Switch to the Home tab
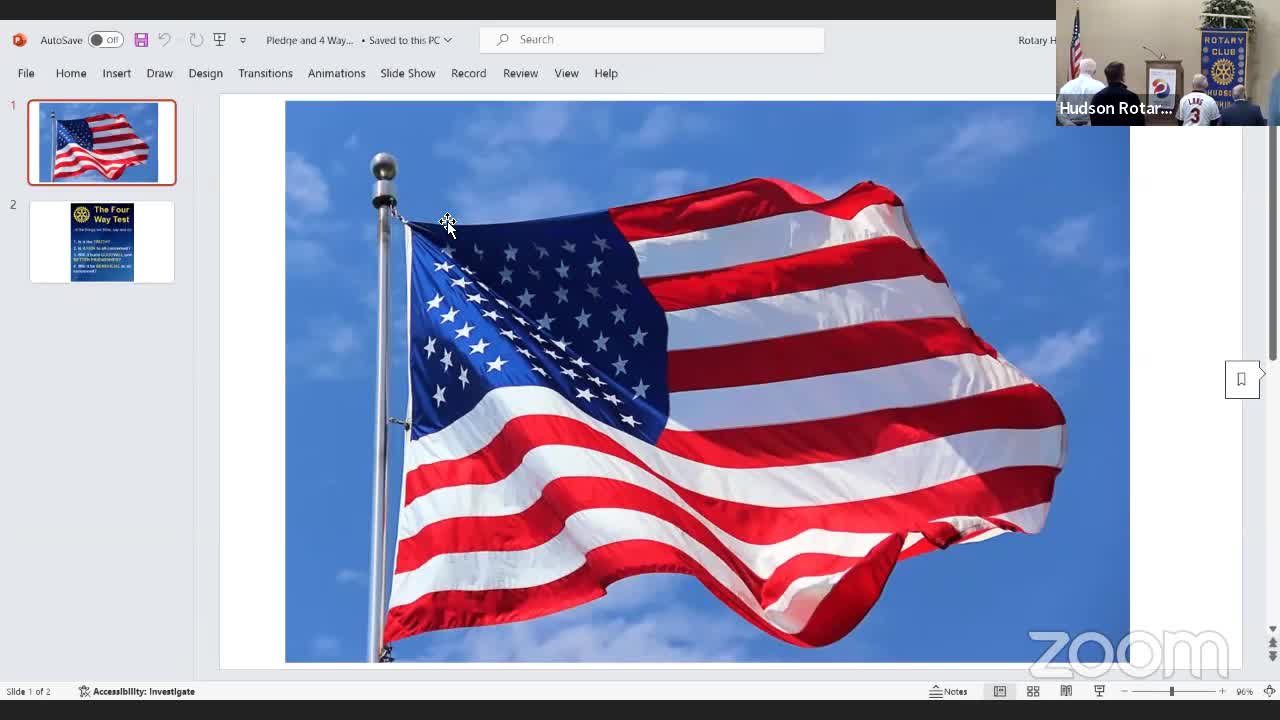Image resolution: width=1280 pixels, height=720 pixels. pyautogui.click(x=71, y=73)
